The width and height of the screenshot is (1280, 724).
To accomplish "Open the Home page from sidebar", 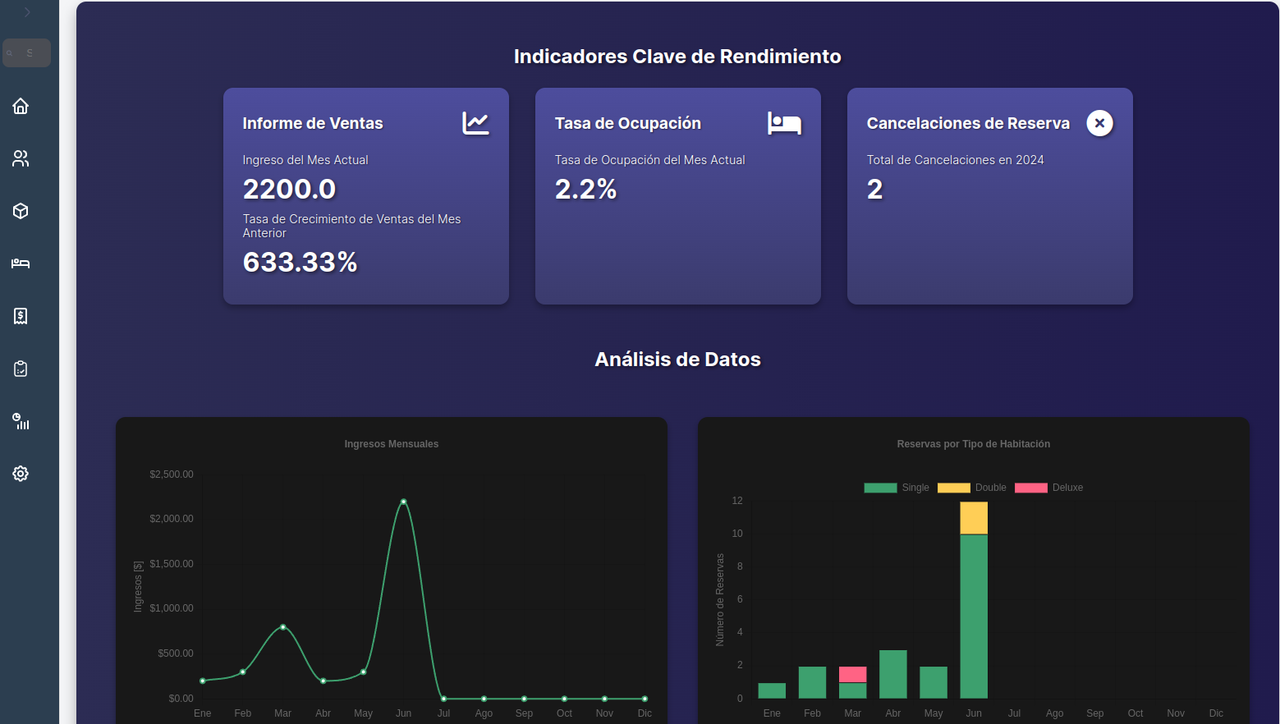I will point(20,106).
